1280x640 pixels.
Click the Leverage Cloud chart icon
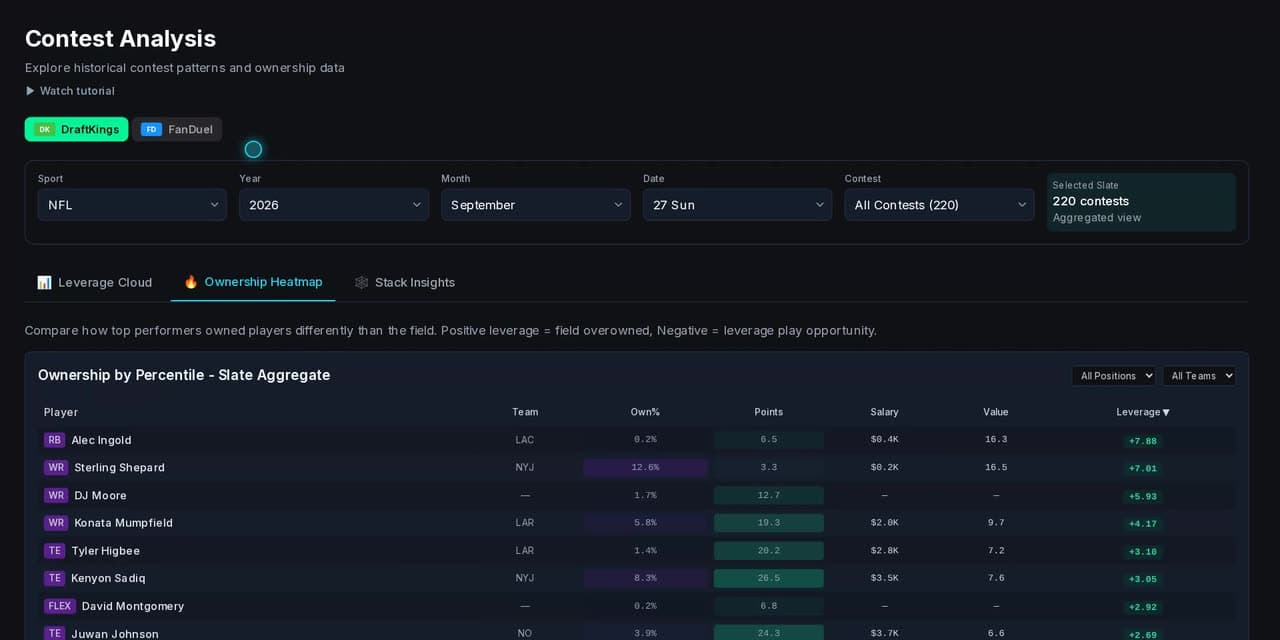(x=44, y=282)
